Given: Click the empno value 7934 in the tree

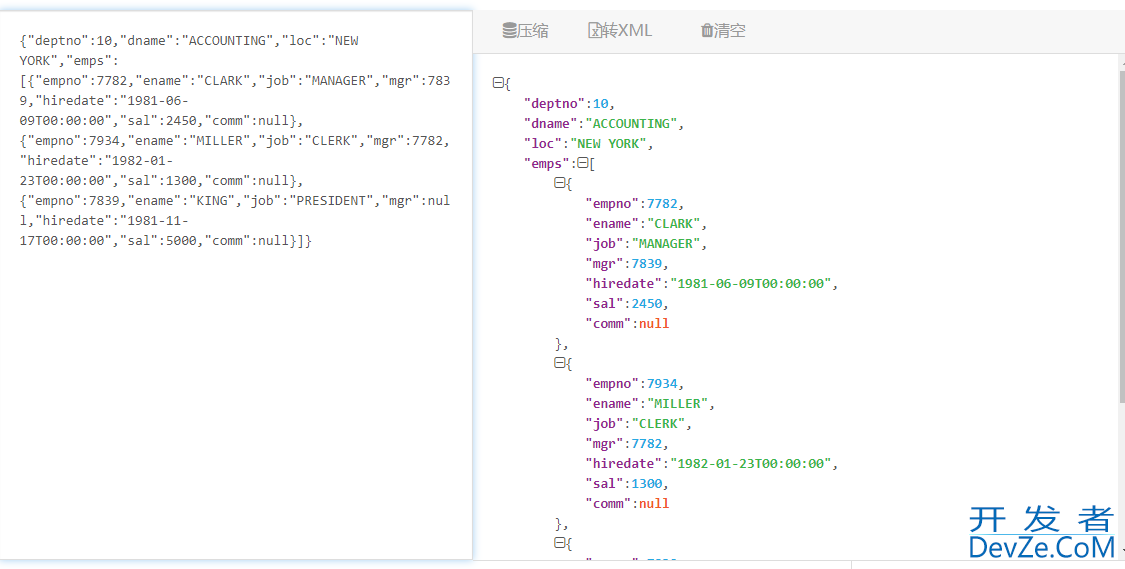Looking at the screenshot, I should click(662, 383).
